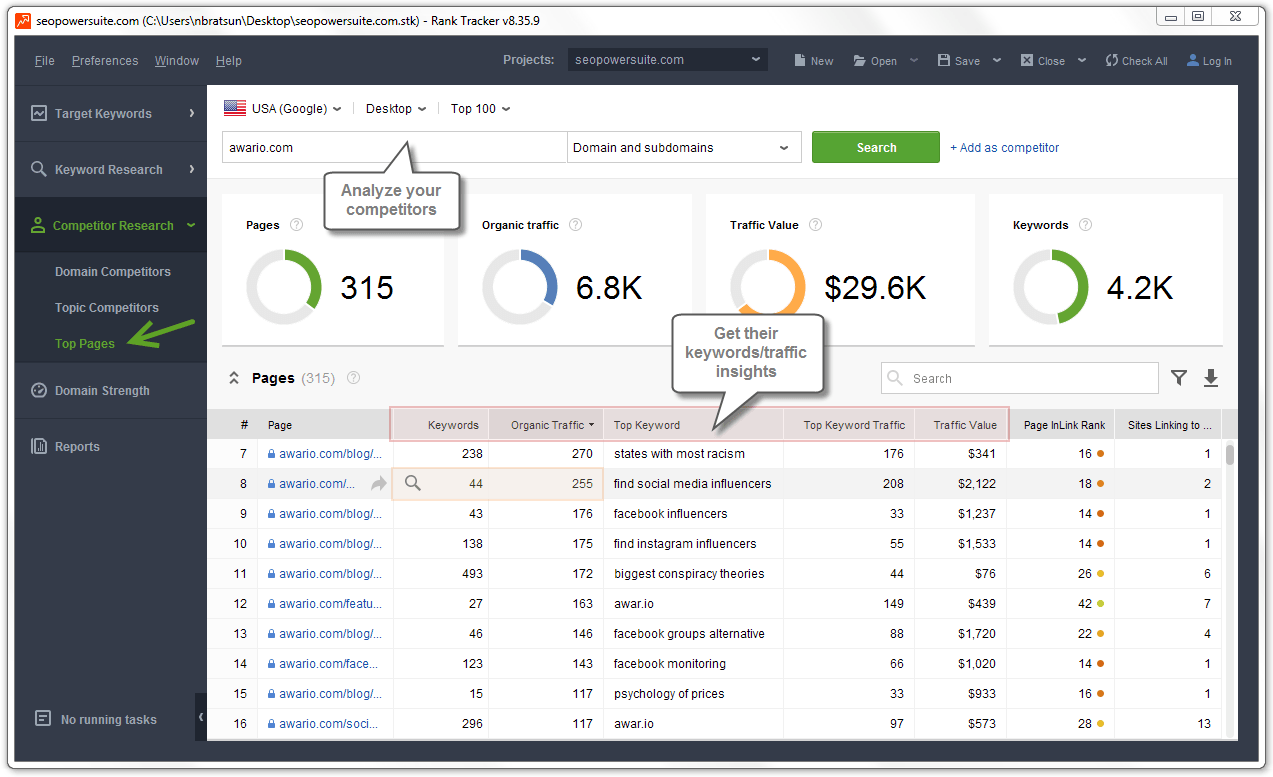The width and height of the screenshot is (1273, 777).
Task: Open the Help menu
Action: (x=229, y=60)
